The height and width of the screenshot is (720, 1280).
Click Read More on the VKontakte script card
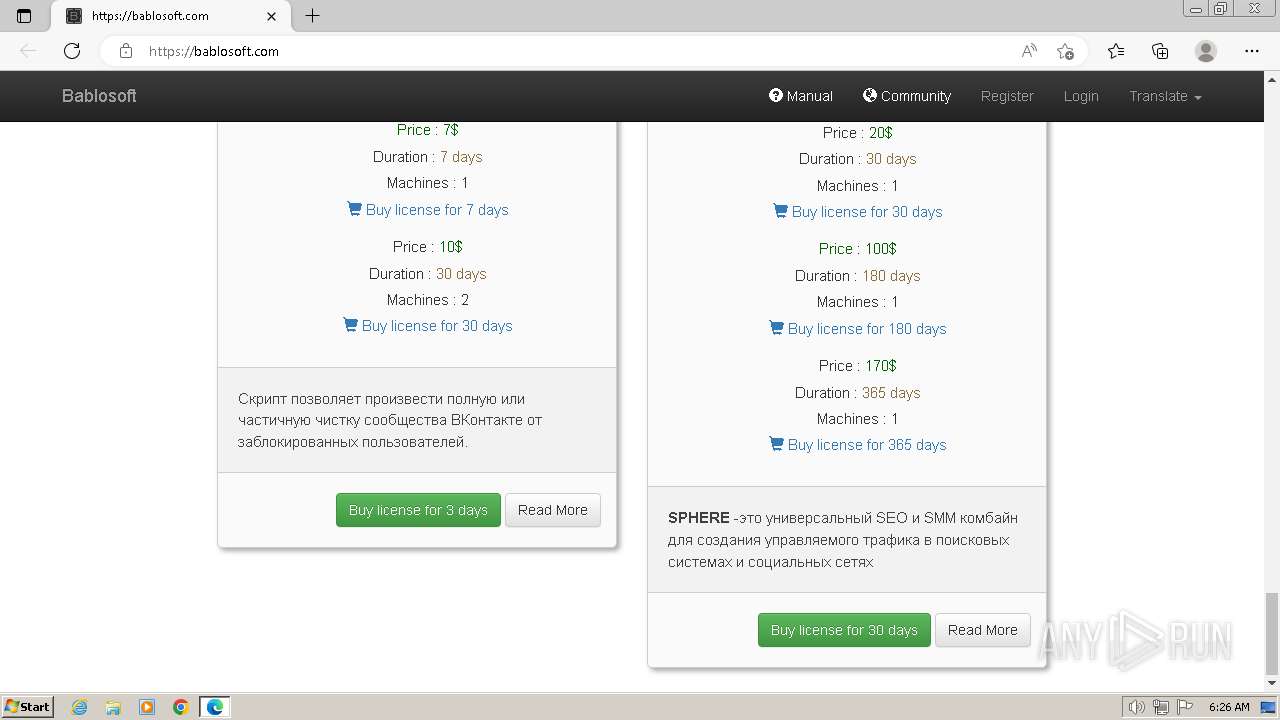(553, 510)
